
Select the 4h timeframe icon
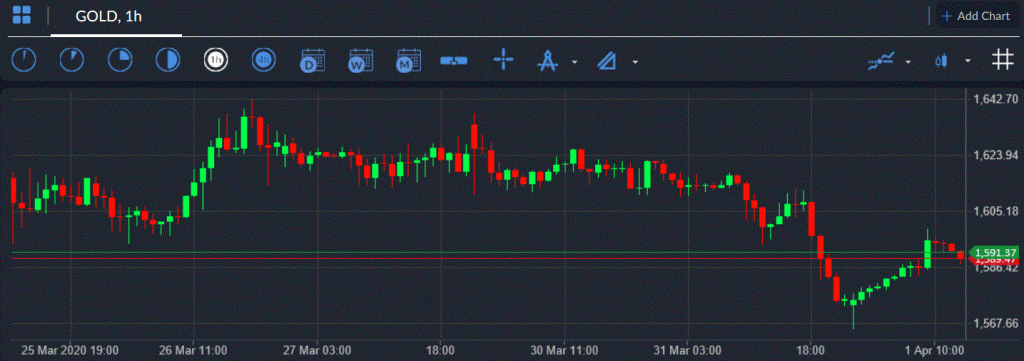(x=264, y=61)
